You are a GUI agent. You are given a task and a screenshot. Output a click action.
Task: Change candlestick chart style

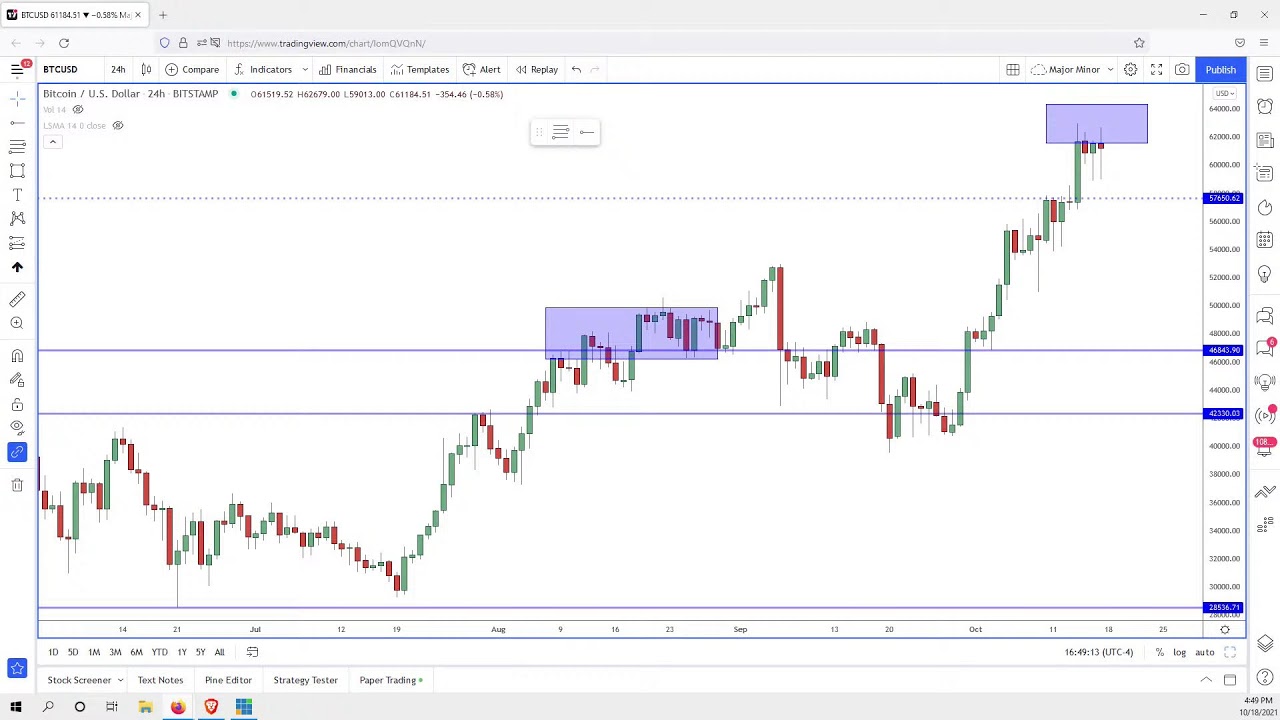tap(146, 69)
